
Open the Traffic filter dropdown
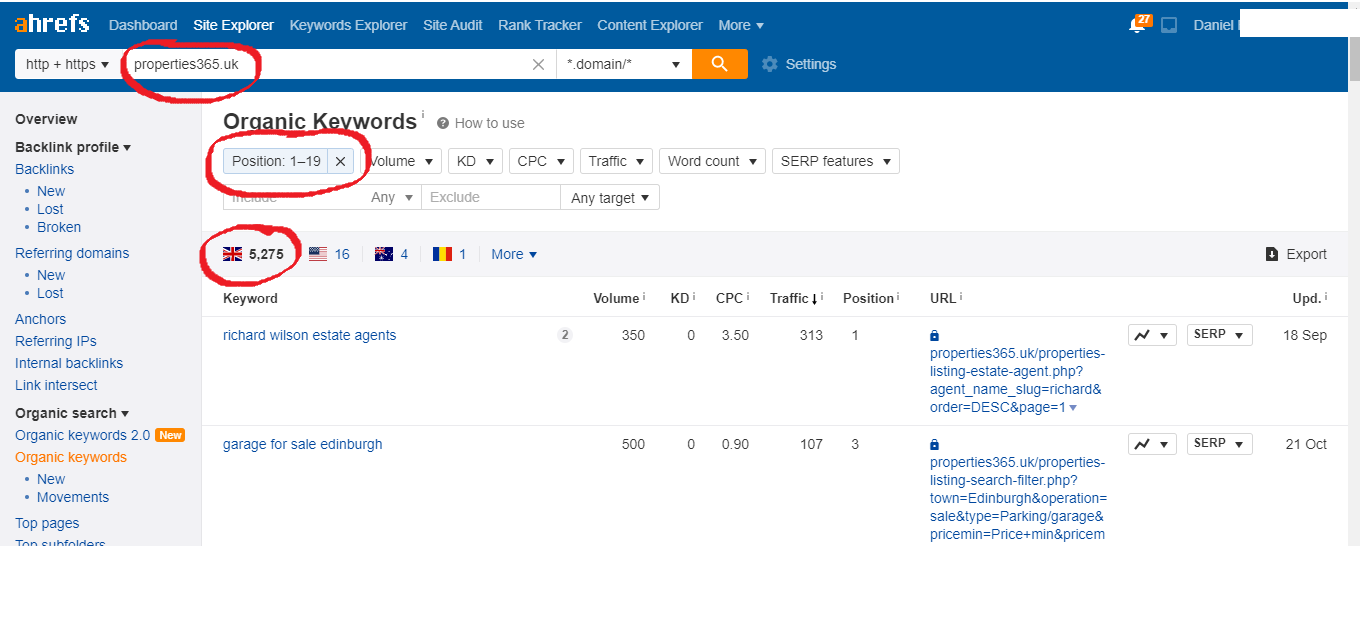click(616, 161)
